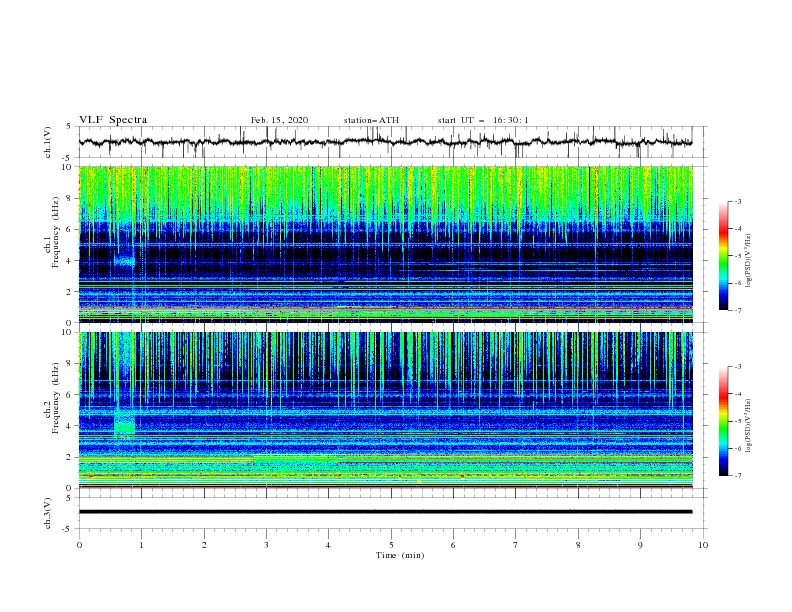Click the "-3" label on ch.1 colorbar
Viewport: 792px width, 612px height.
coord(737,201)
